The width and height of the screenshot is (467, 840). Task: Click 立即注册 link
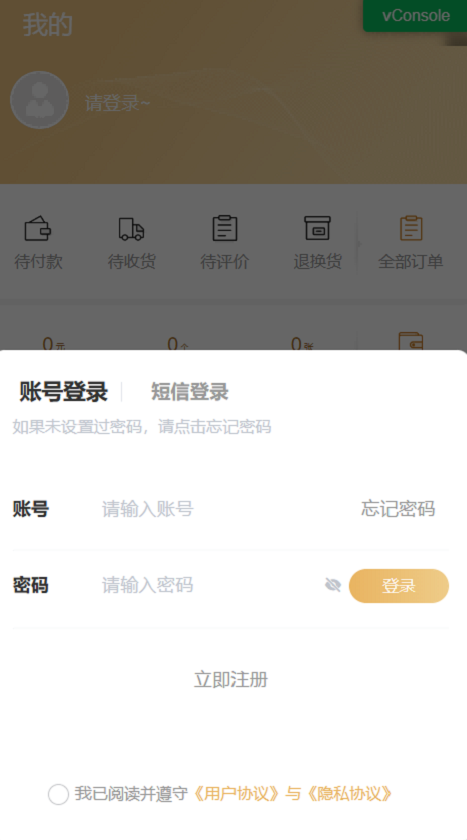click(x=231, y=679)
